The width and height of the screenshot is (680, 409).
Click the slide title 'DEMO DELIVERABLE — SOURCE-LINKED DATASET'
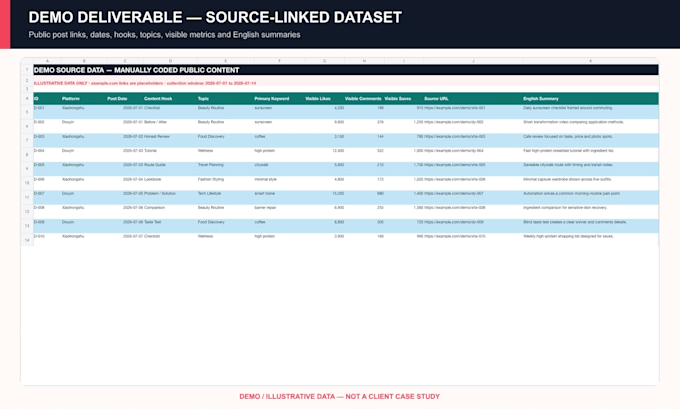tap(215, 17)
